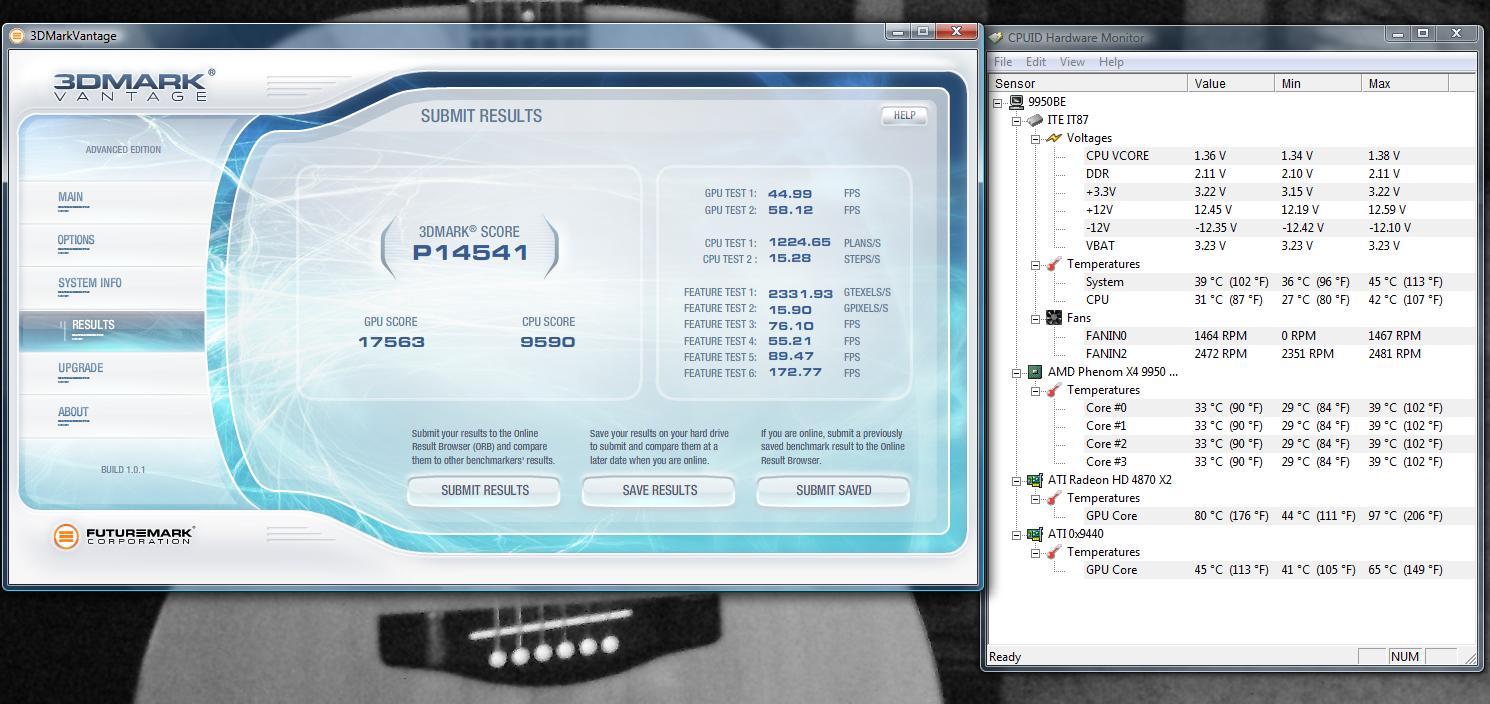Collapse the Fans node
Screen dimensions: 1490x704
[x=1035, y=318]
